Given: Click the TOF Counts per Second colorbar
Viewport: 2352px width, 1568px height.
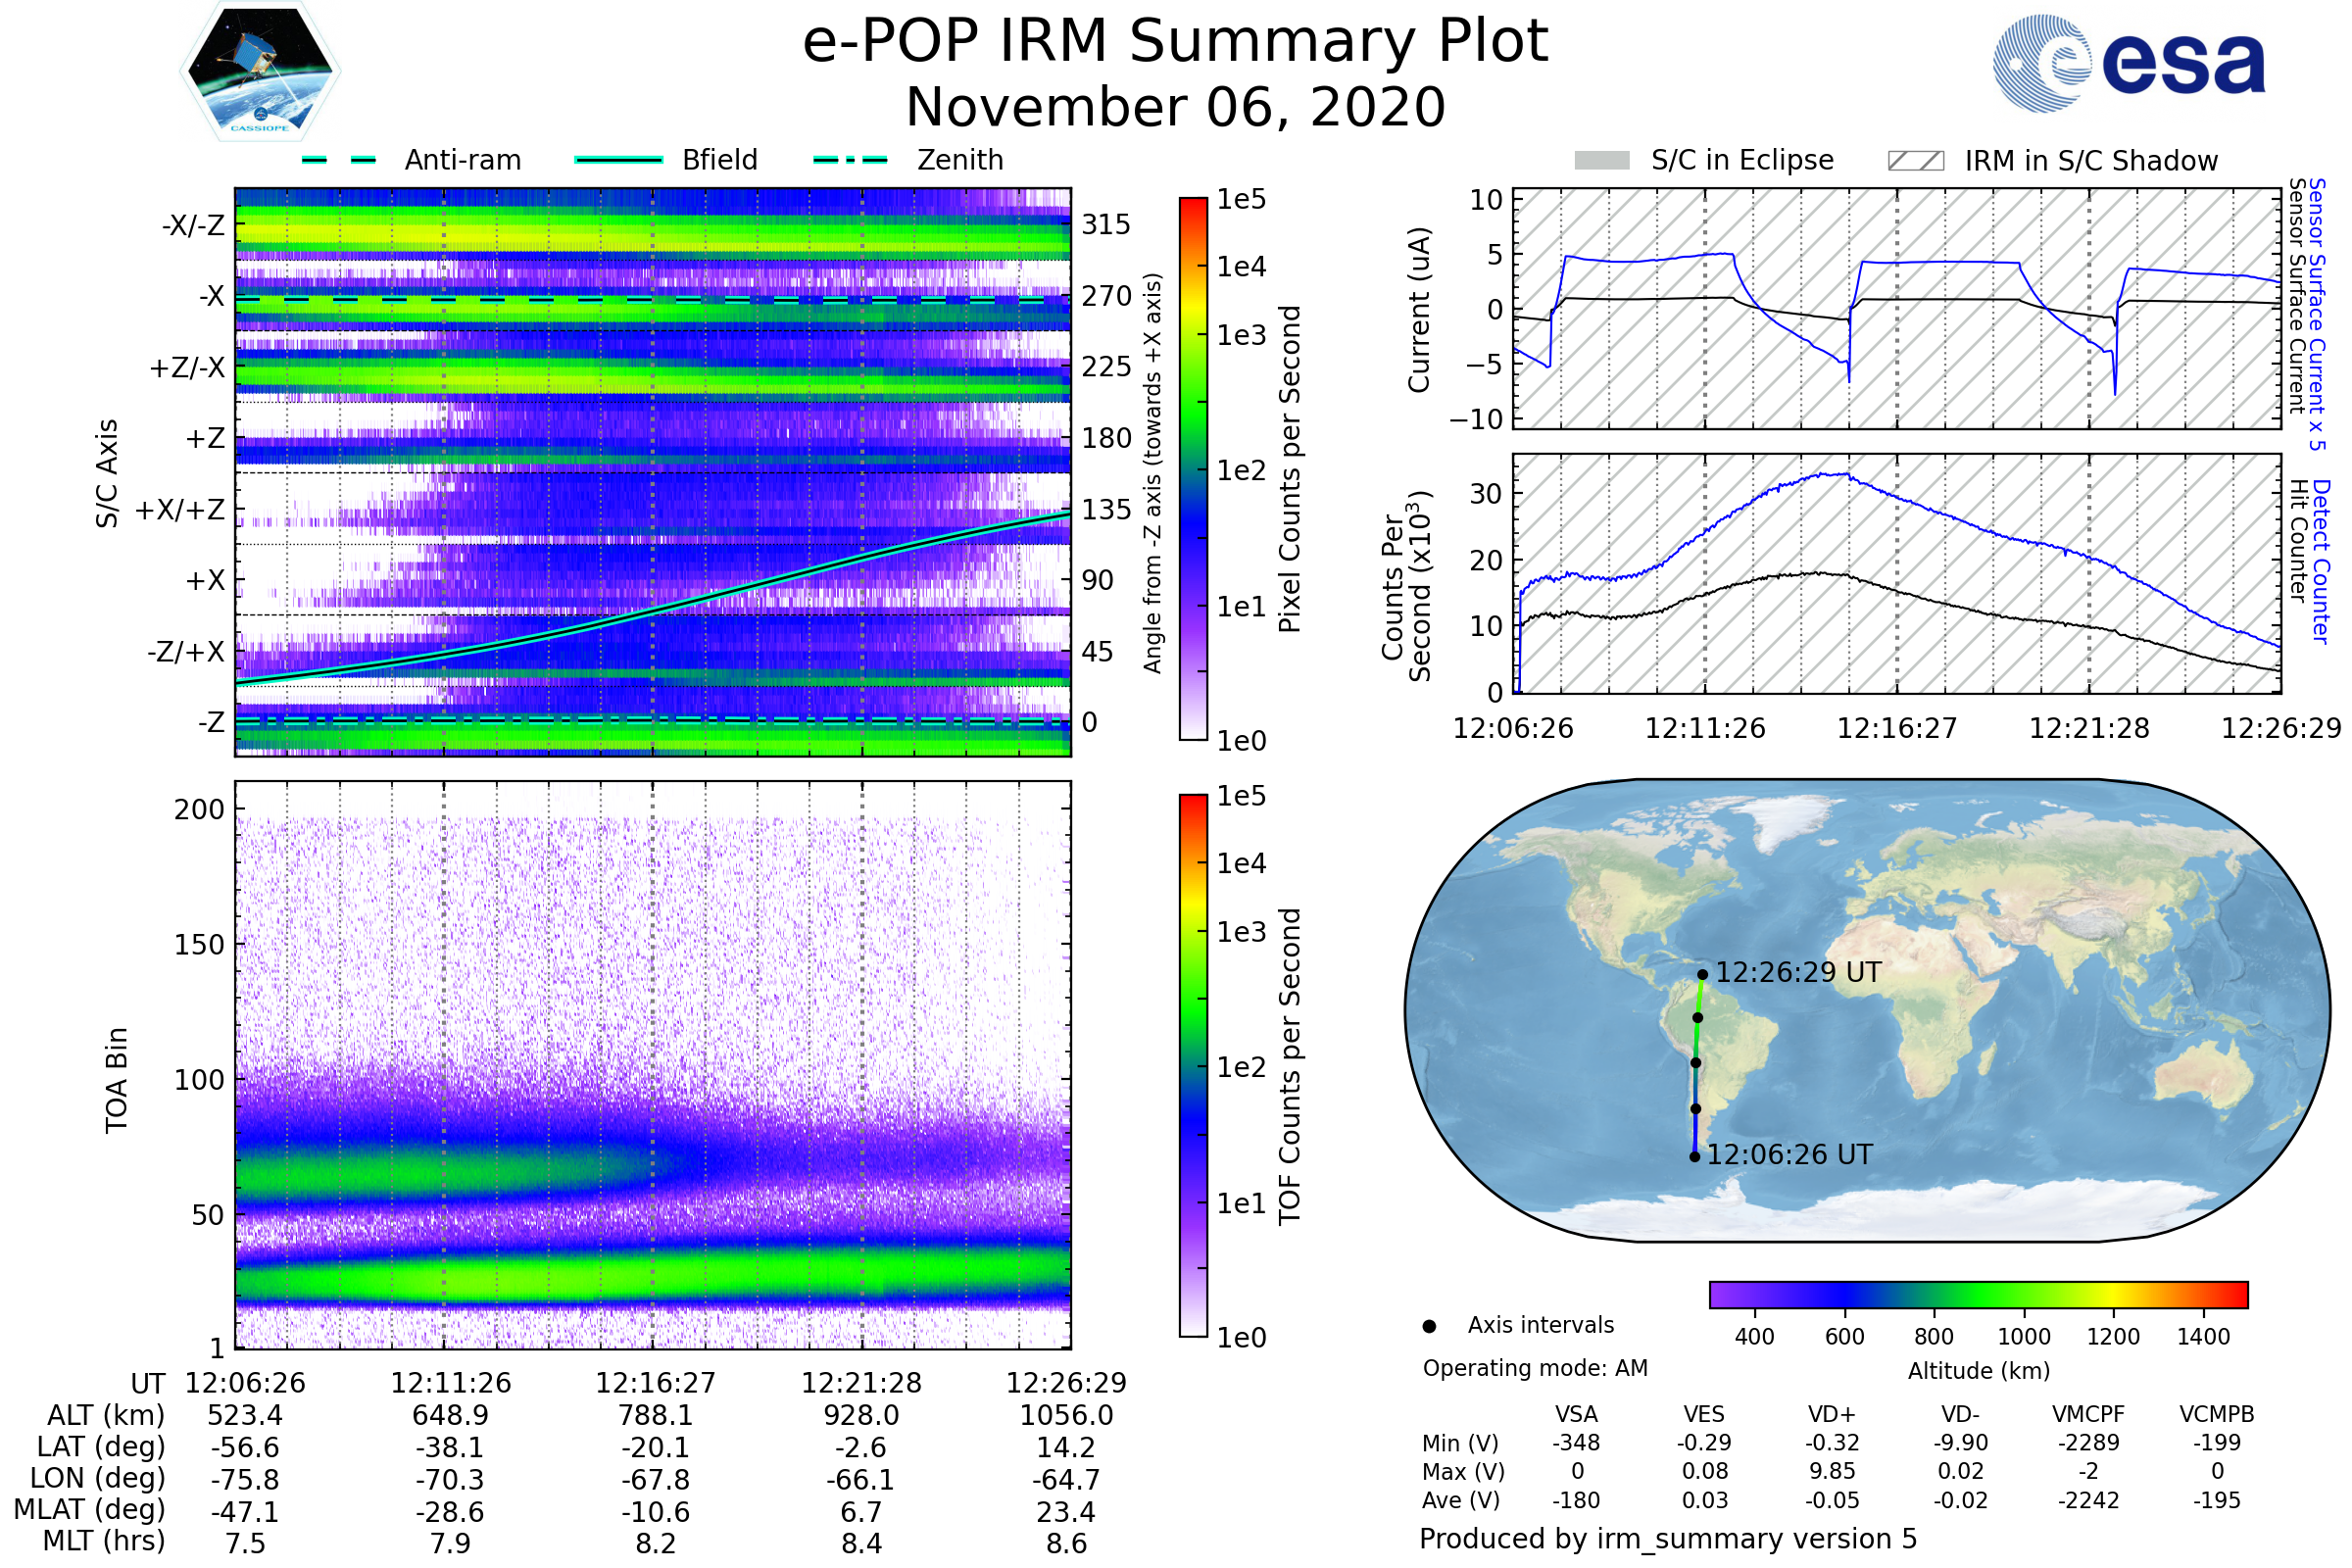Looking at the screenshot, I should [1193, 1065].
